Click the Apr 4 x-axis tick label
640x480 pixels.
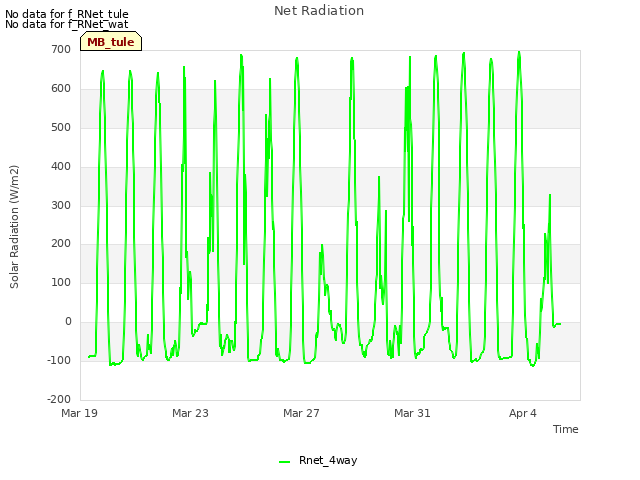(x=523, y=413)
